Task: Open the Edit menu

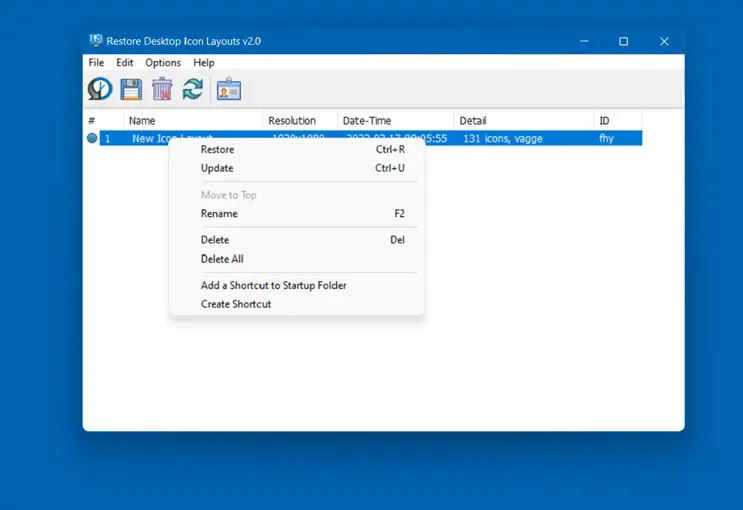Action: (x=125, y=63)
